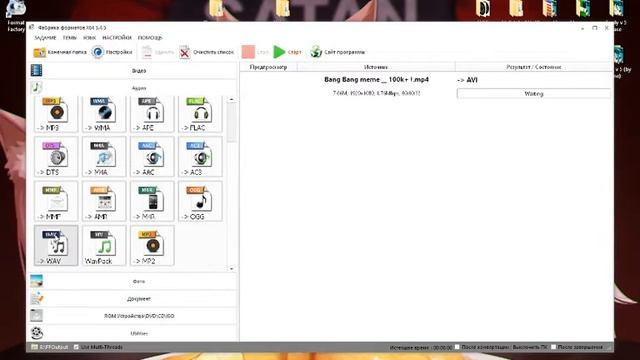Toggle the Use Multi-Threads checkbox
The image size is (640, 360).
click(76, 347)
